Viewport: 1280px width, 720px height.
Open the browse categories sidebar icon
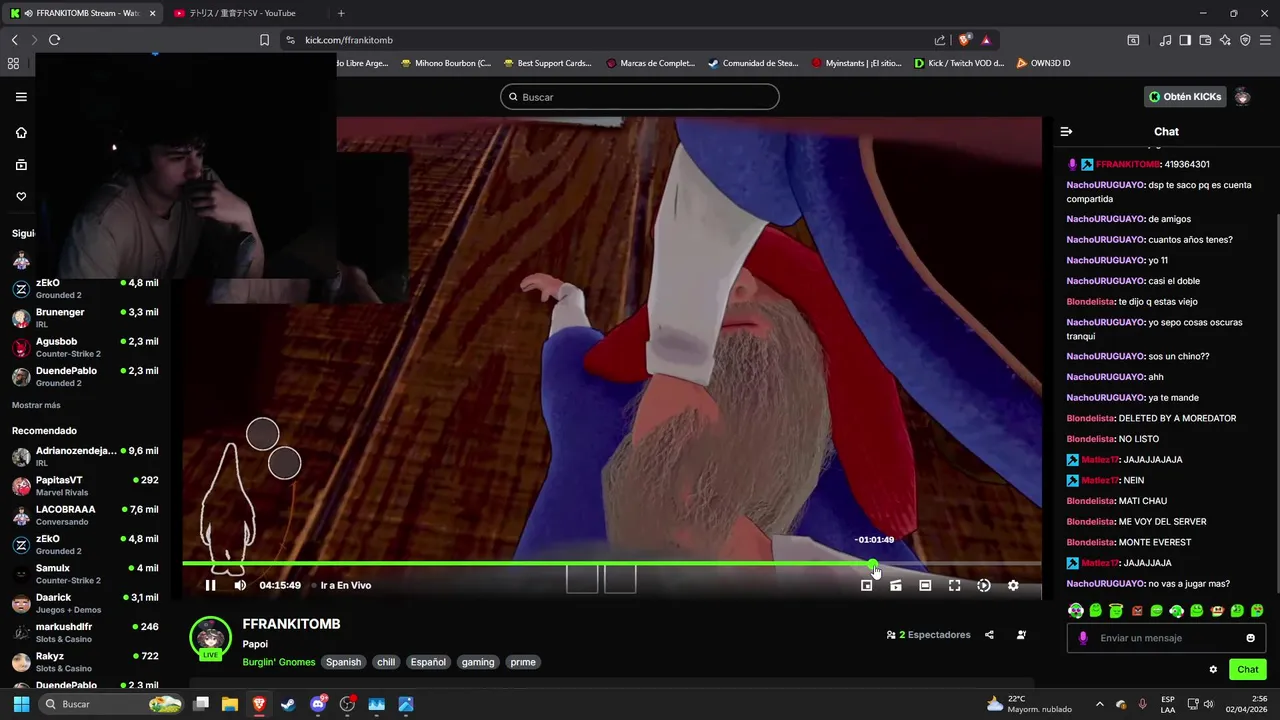point(21,164)
